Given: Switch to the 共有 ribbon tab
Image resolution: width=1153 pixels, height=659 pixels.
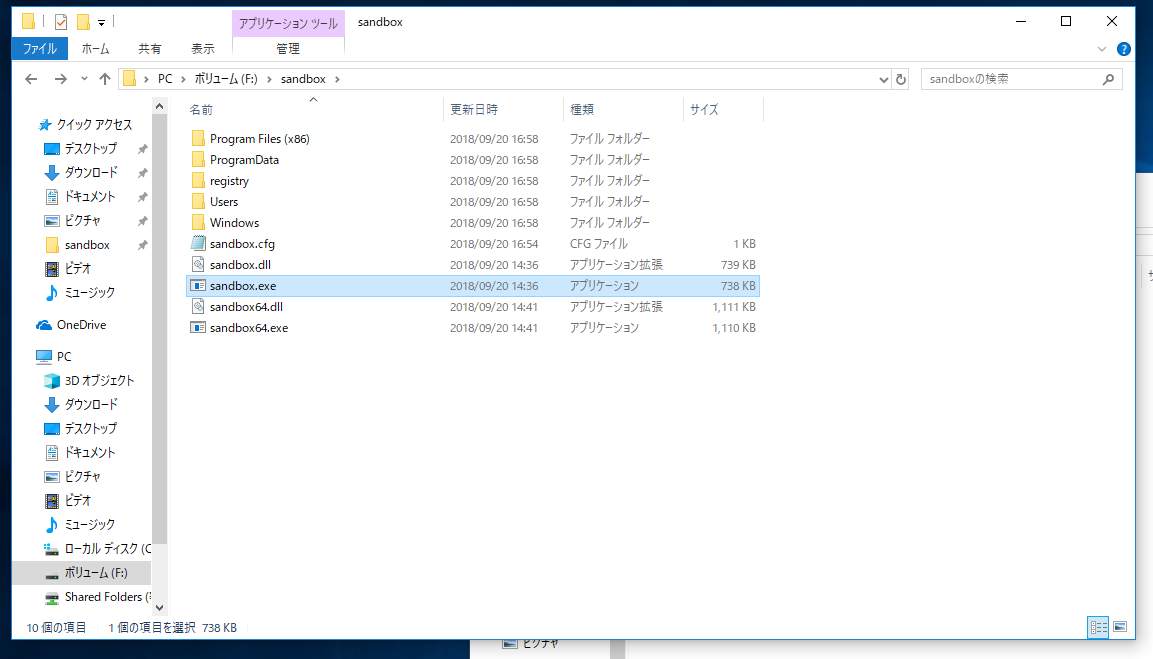Looking at the screenshot, I should (150, 49).
